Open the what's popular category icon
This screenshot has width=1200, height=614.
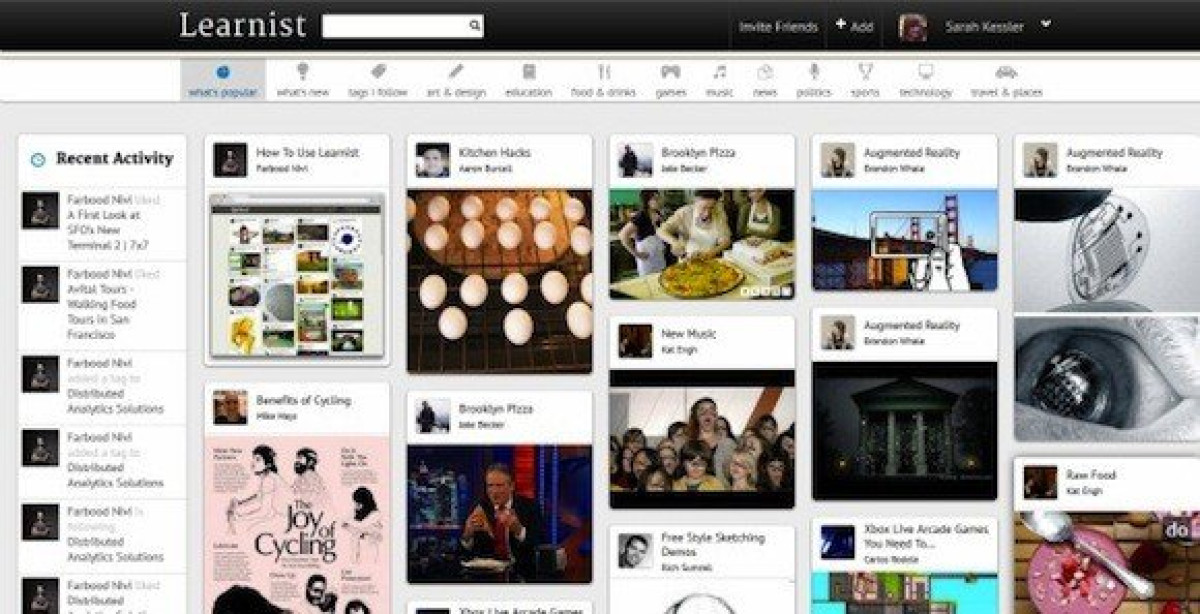[x=223, y=72]
